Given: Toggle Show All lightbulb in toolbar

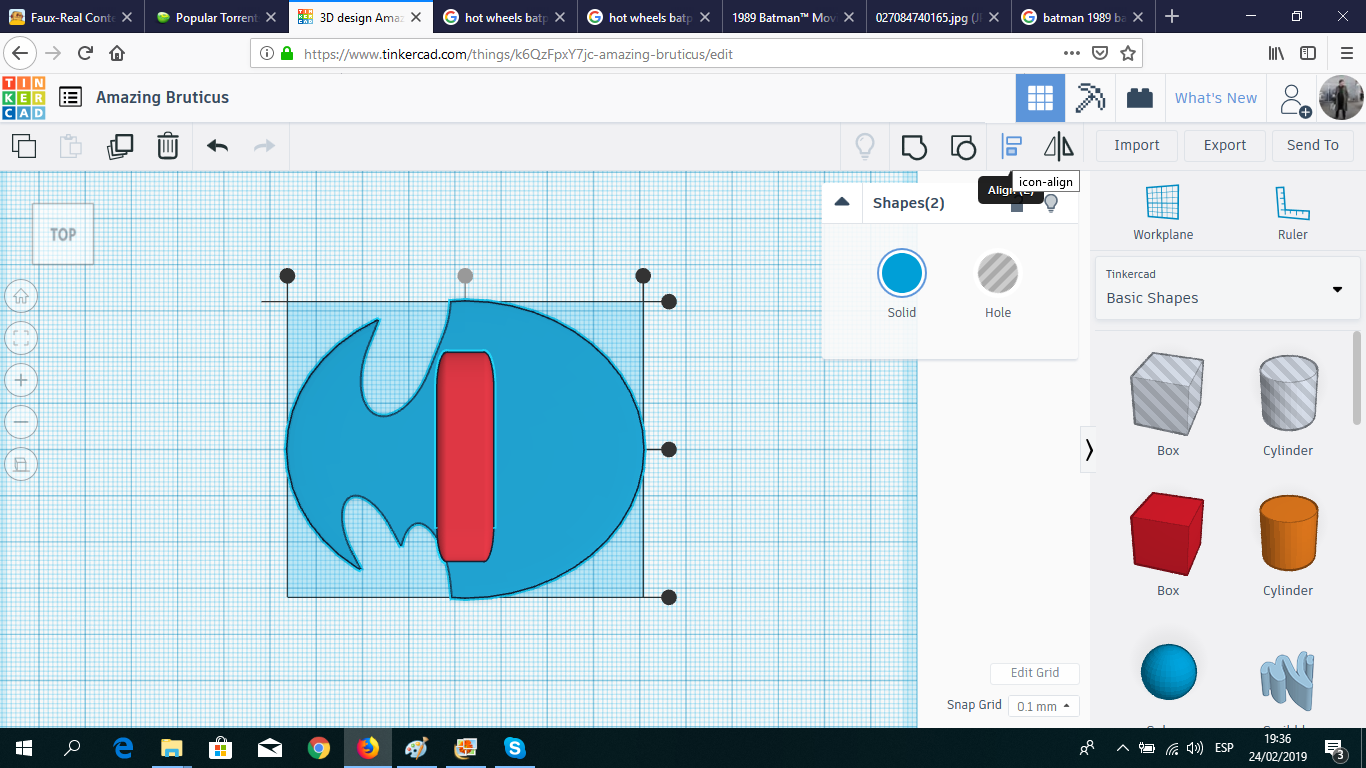Looking at the screenshot, I should [865, 146].
